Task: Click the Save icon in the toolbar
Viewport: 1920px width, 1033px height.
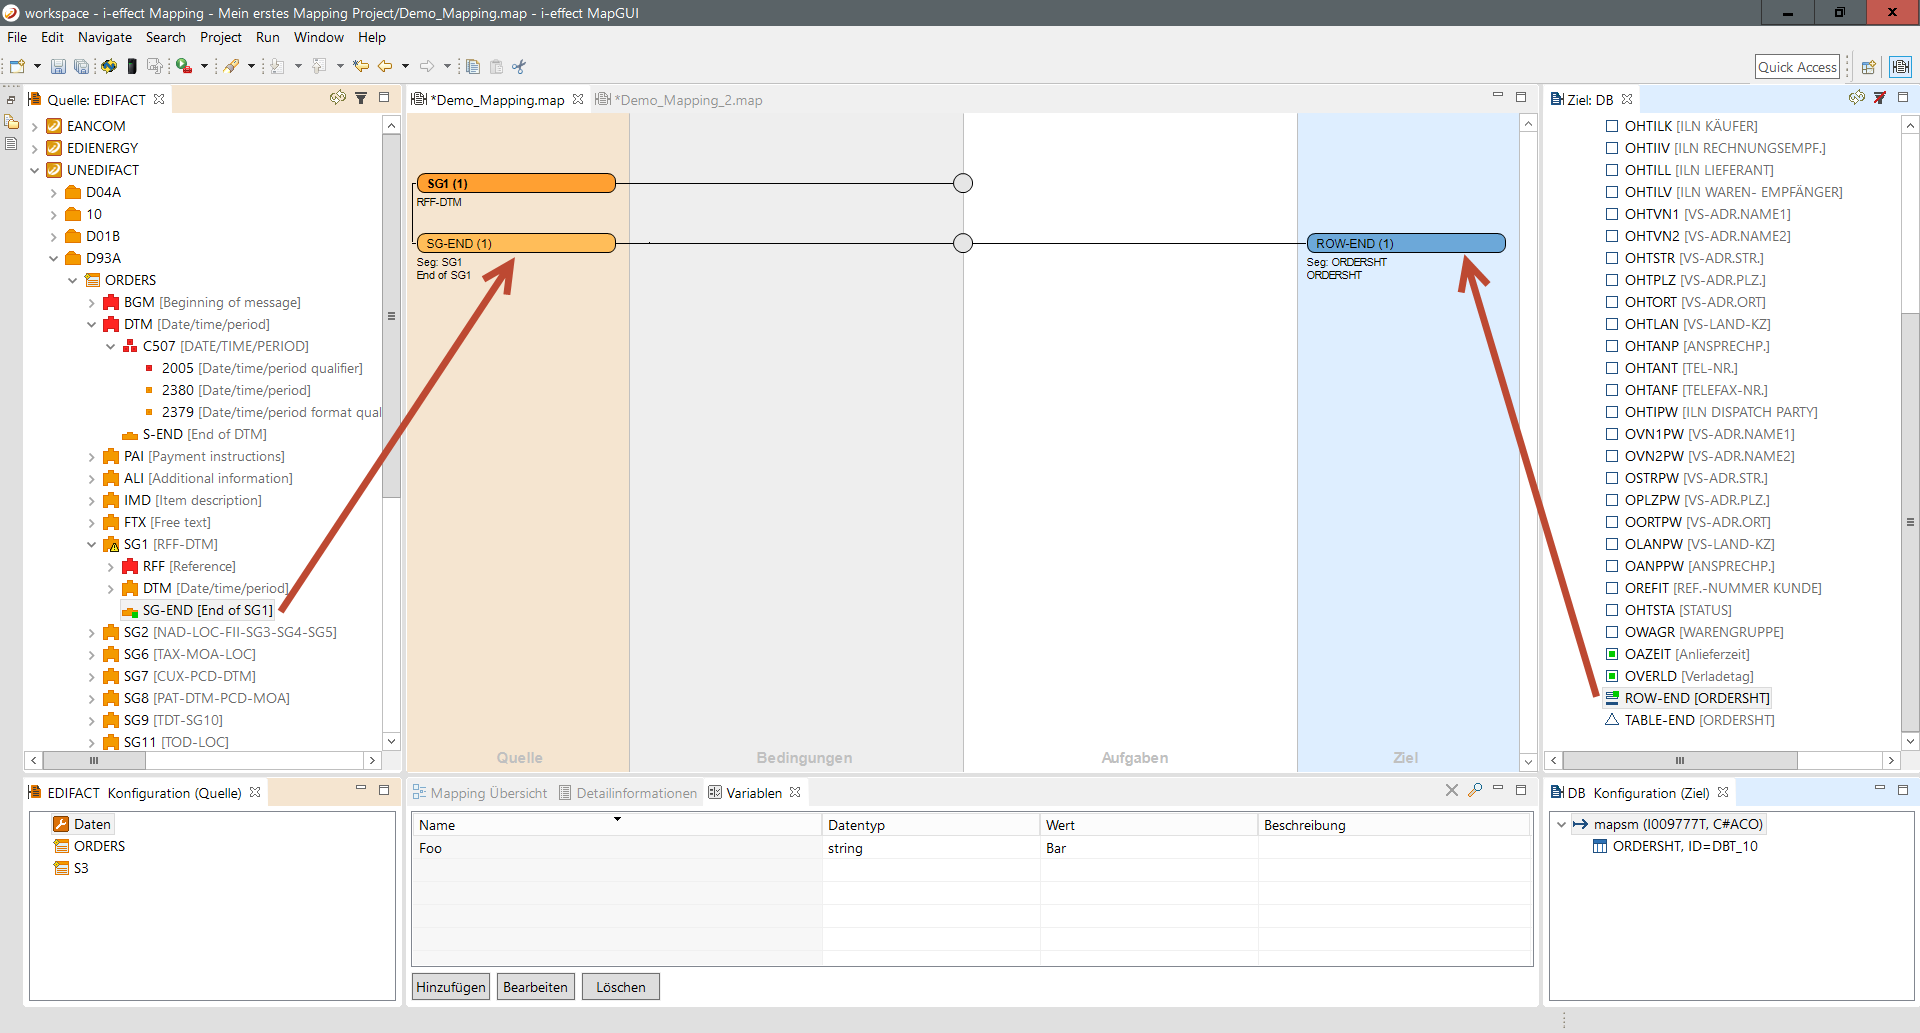Action: click(58, 67)
